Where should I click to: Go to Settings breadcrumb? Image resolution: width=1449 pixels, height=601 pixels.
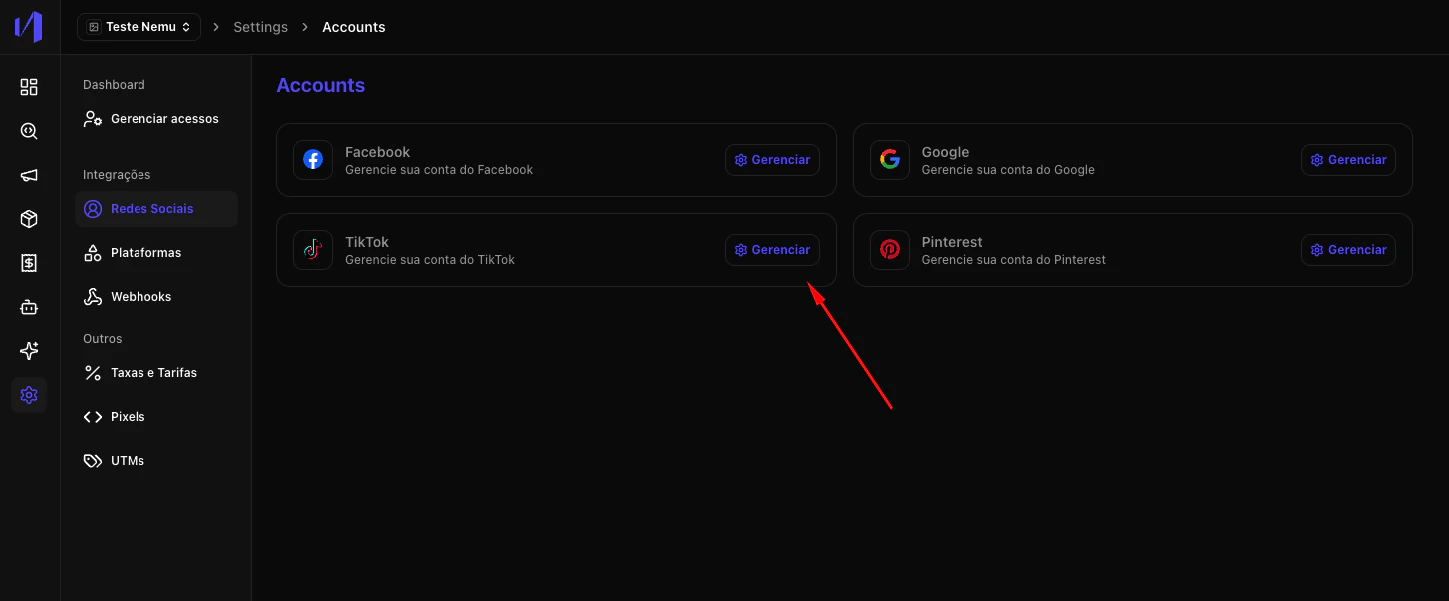(261, 27)
